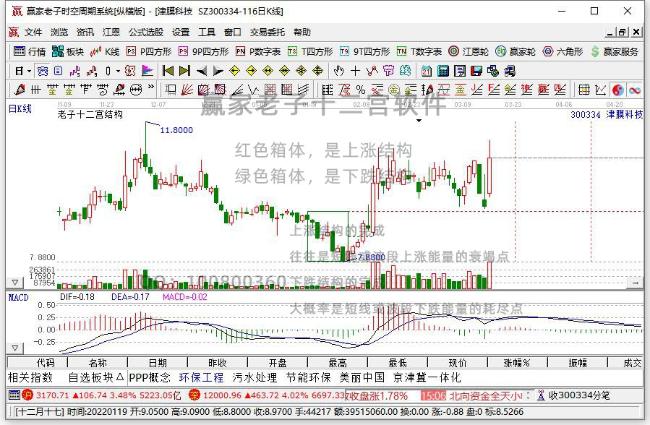Click the red floppy save icon
This screenshot has height=425, width=650.
point(476,71)
